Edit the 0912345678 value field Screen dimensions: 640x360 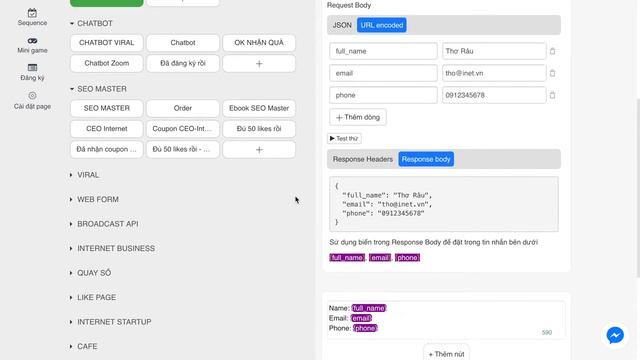pyautogui.click(x=494, y=95)
